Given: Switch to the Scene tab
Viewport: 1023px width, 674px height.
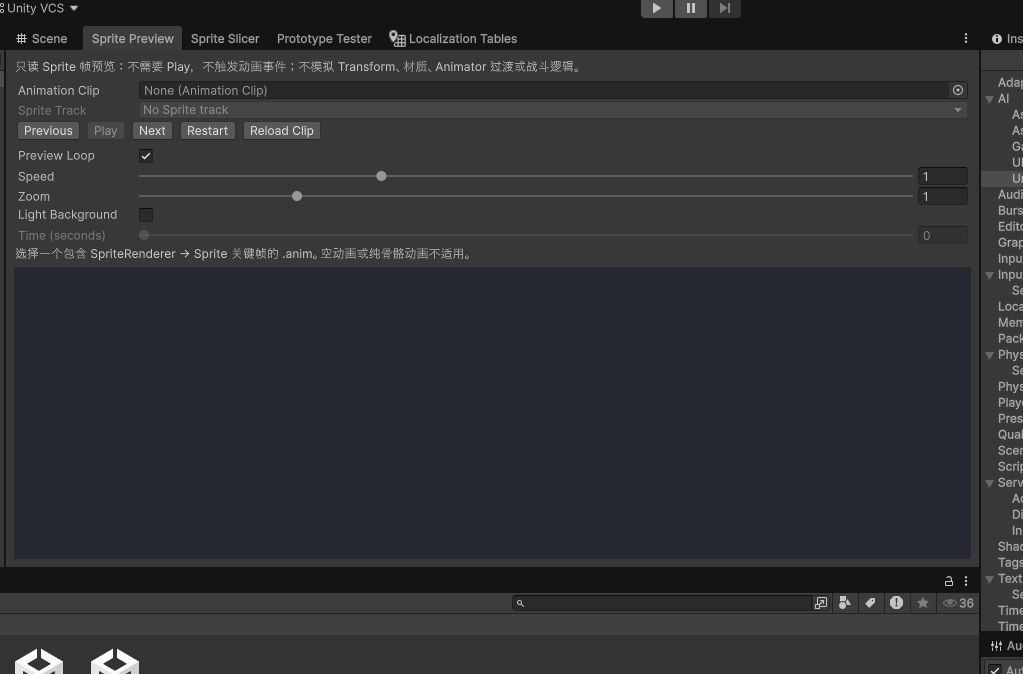Looking at the screenshot, I should tap(42, 38).
